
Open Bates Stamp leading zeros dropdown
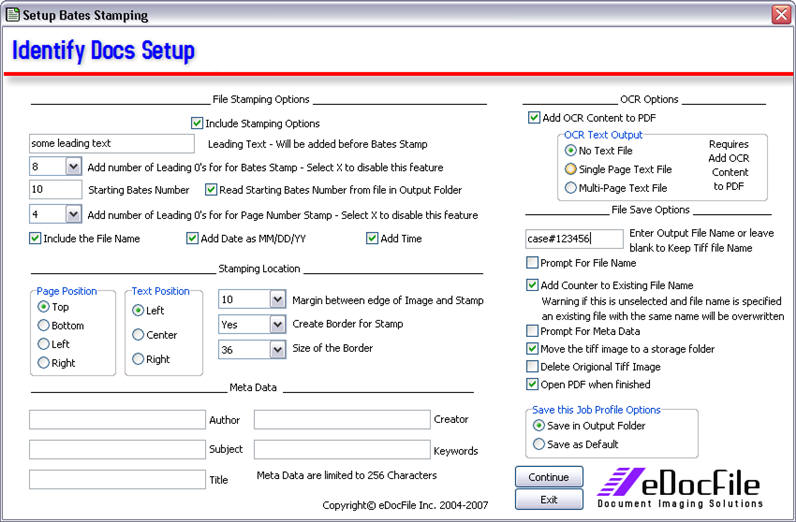pyautogui.click(x=73, y=167)
